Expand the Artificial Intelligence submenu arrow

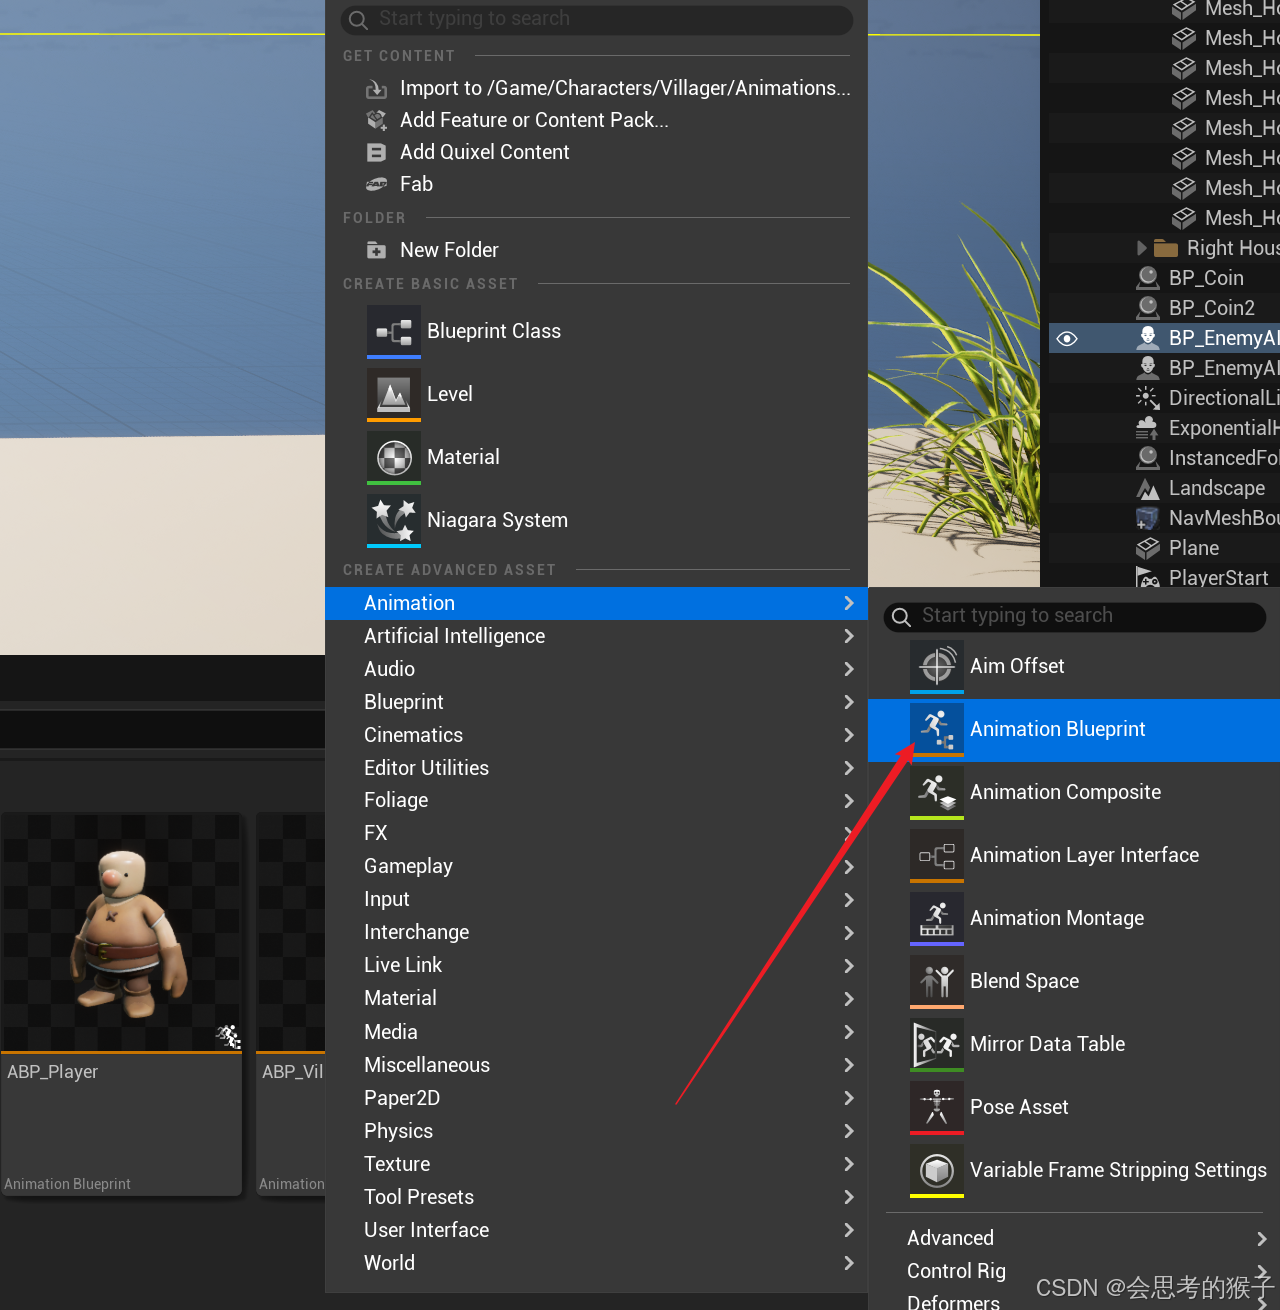click(x=848, y=636)
